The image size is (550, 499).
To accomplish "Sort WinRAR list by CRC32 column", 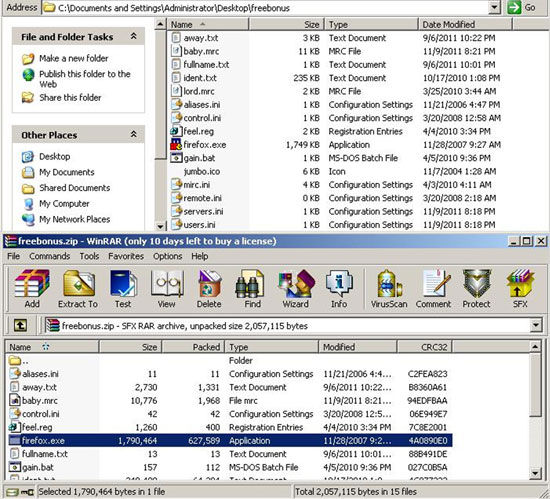I will coord(424,347).
